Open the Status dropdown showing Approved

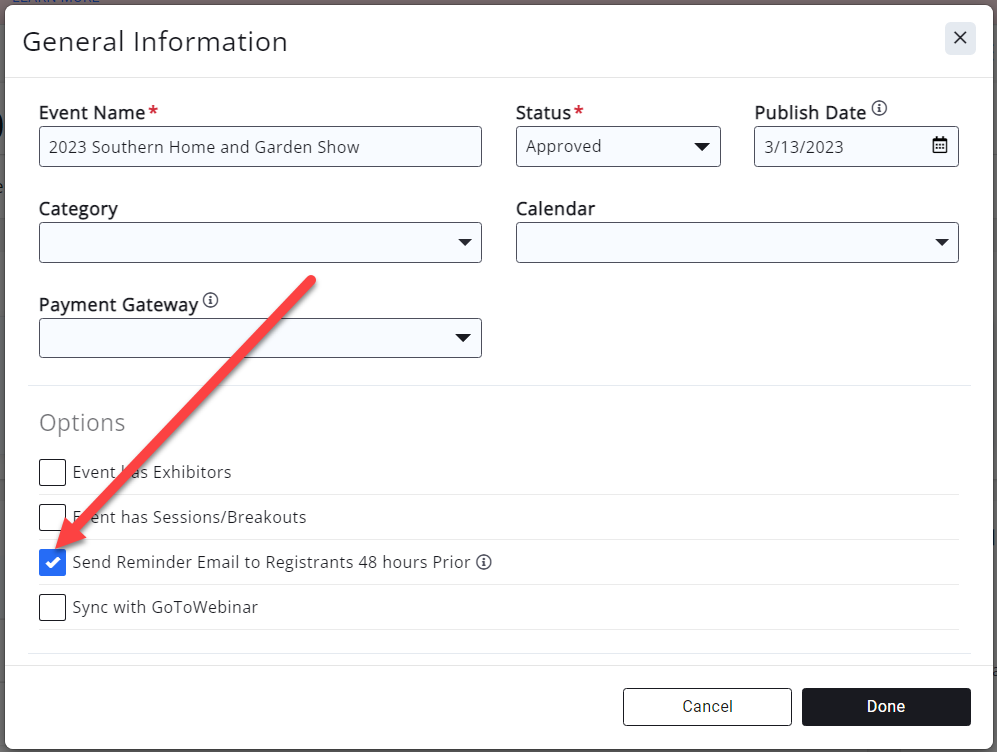coord(617,147)
